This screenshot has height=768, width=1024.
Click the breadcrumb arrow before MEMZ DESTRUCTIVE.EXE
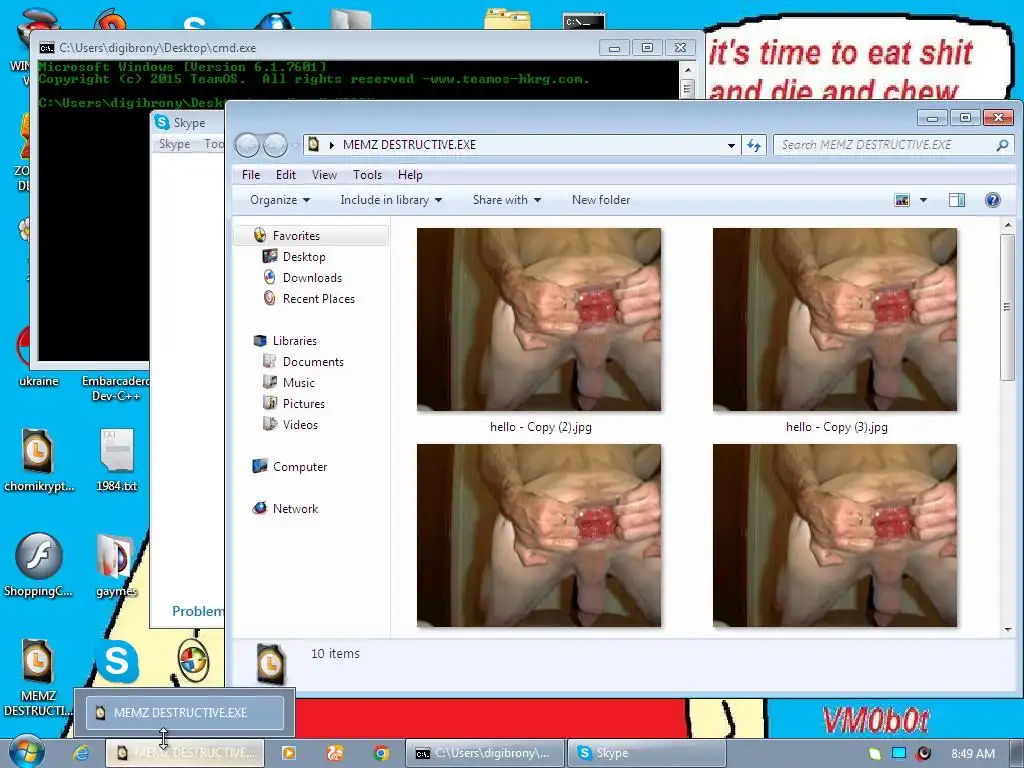332,145
